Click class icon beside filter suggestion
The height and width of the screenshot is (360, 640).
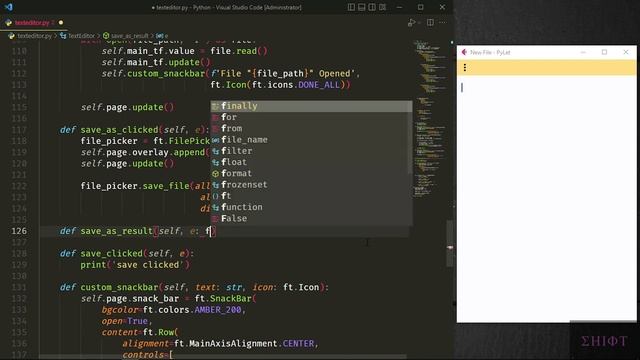tap(216, 151)
